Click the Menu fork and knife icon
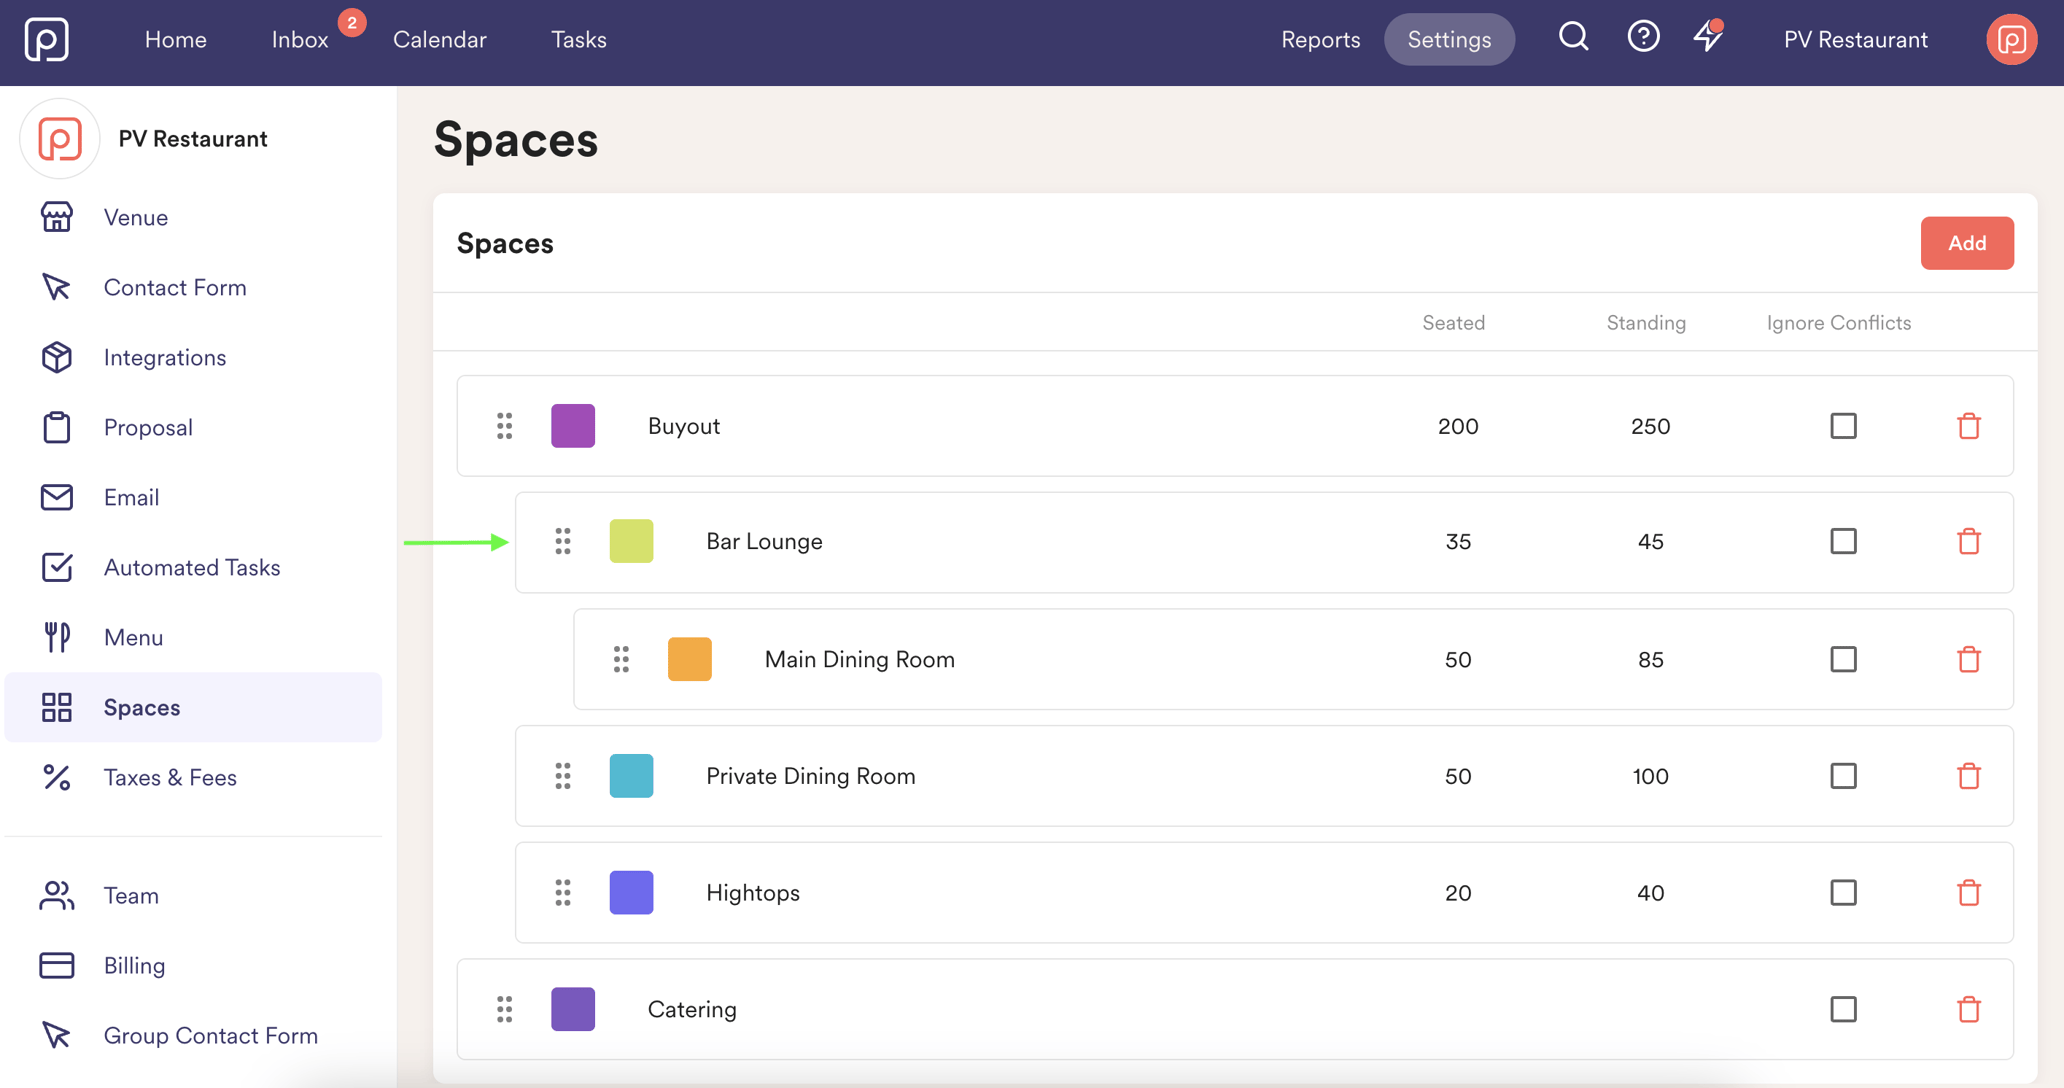 (57, 637)
